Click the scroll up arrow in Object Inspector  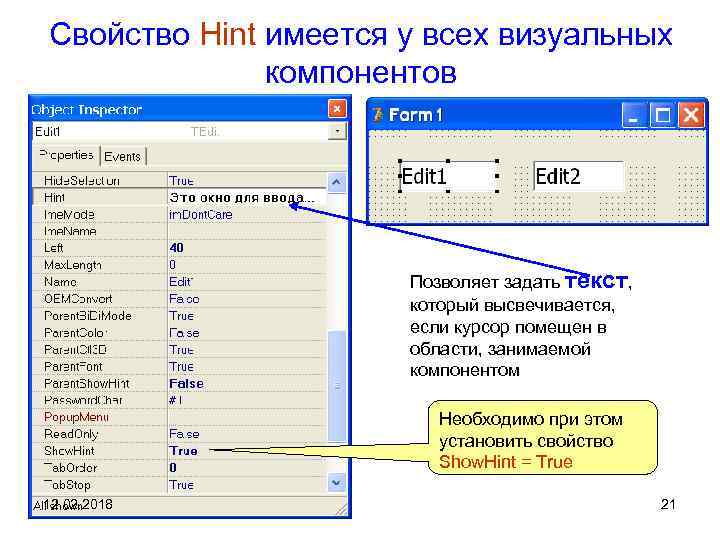(x=337, y=182)
